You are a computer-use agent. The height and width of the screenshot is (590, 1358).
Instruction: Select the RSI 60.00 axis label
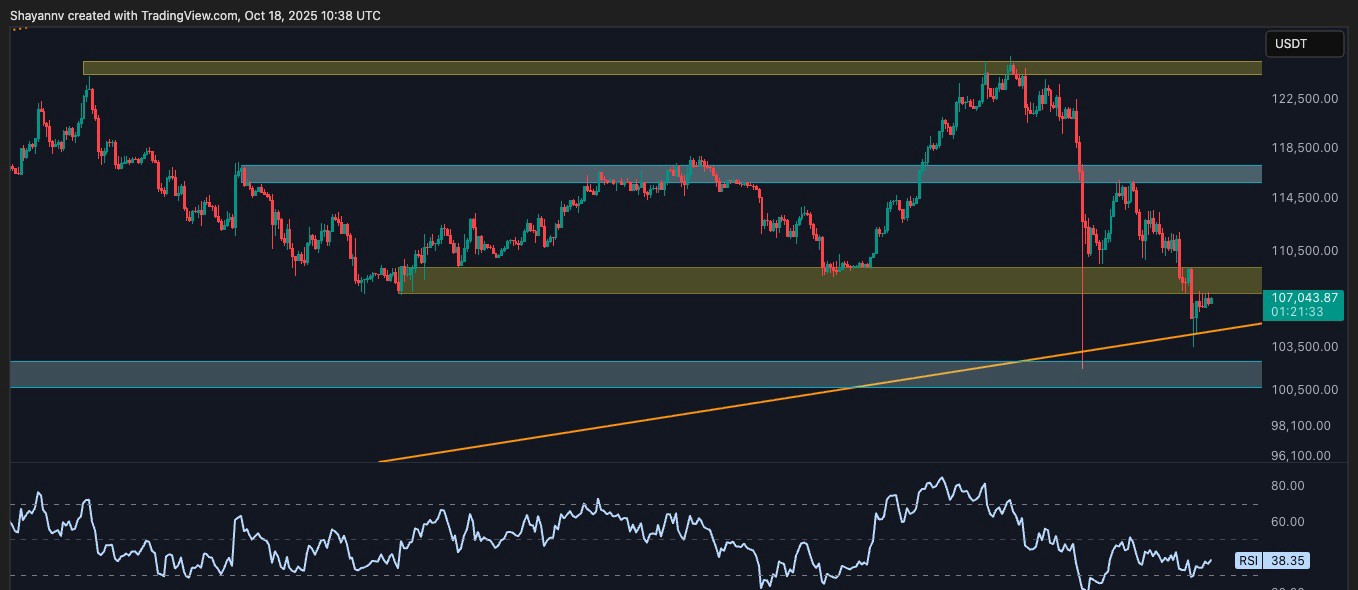pos(1288,522)
